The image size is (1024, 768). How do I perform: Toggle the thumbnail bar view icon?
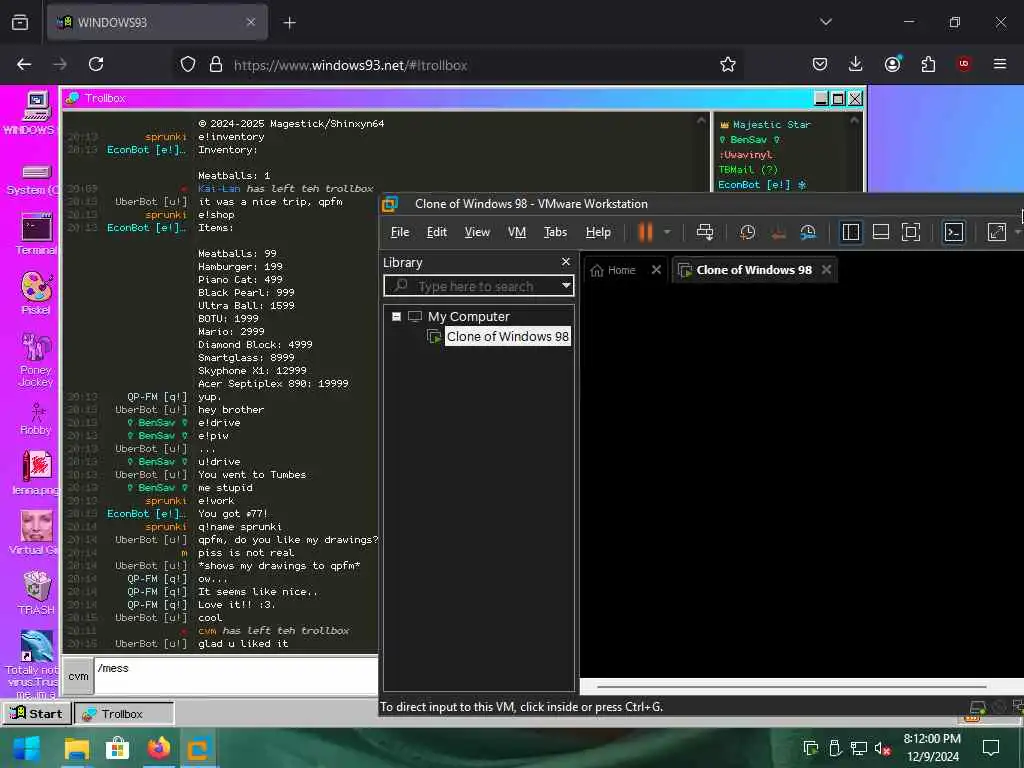coord(880,232)
